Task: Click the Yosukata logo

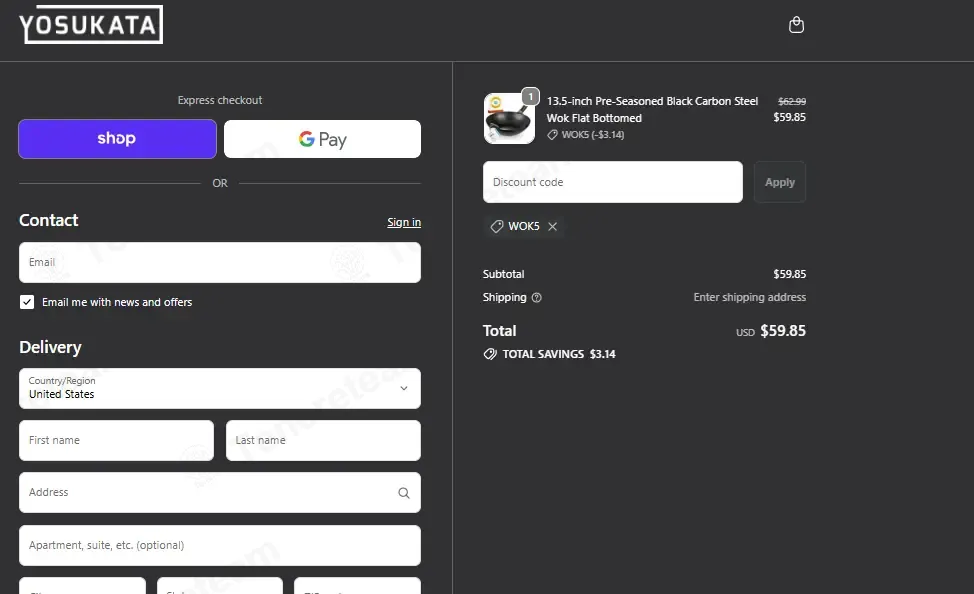Action: (91, 25)
